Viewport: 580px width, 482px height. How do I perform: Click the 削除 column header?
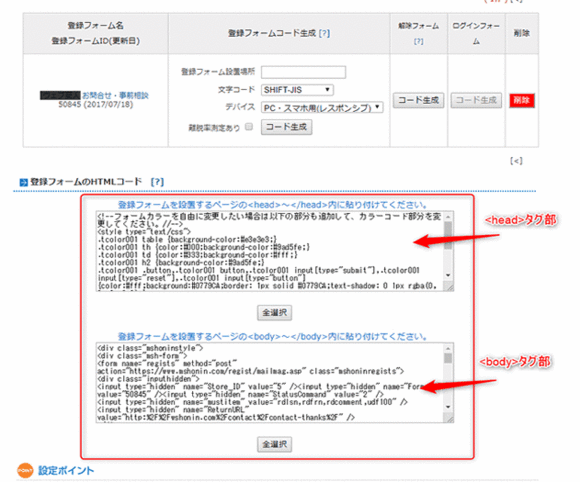point(522,33)
